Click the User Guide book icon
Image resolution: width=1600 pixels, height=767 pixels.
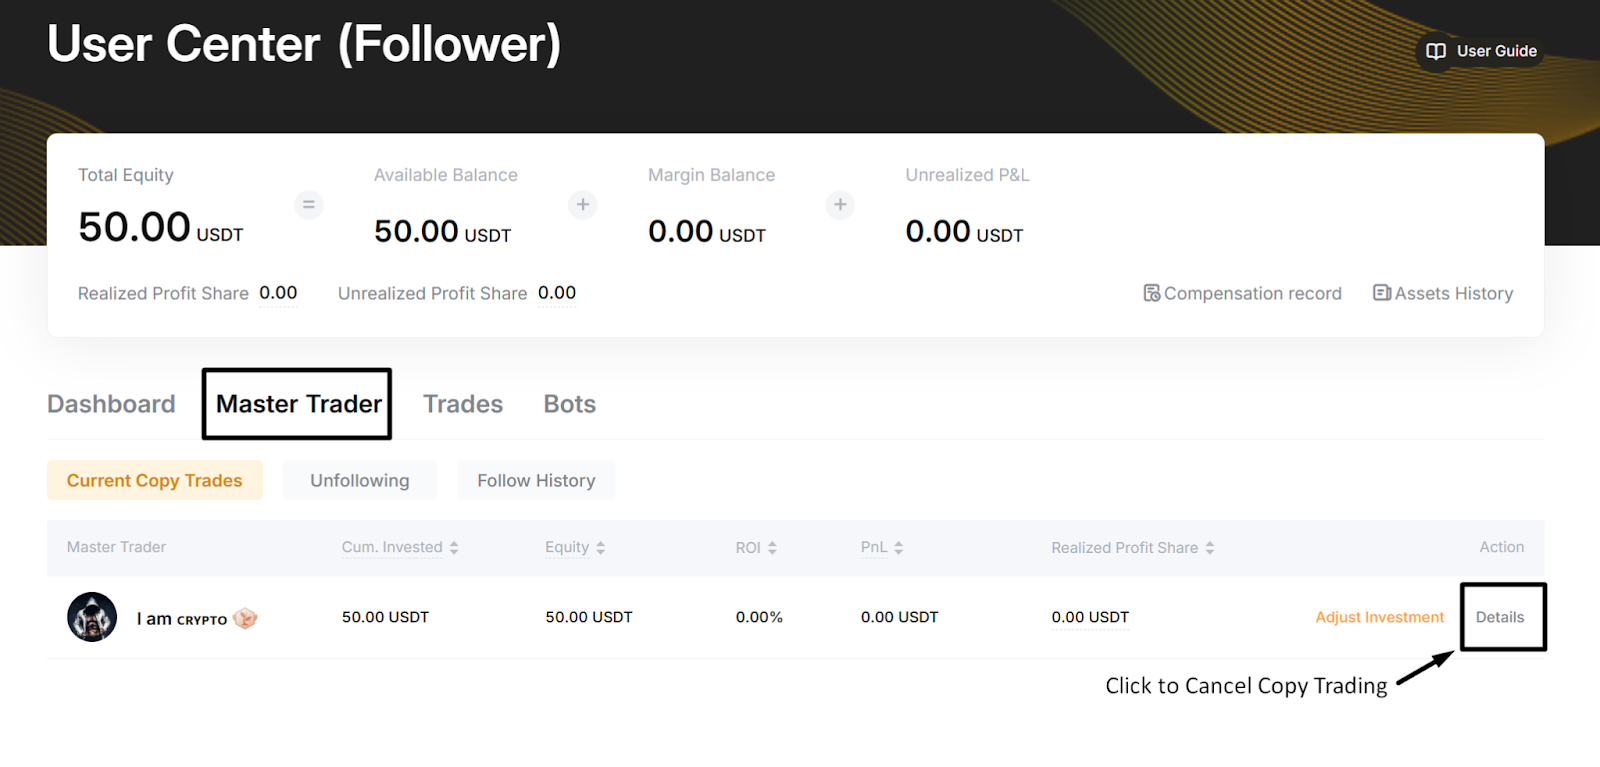click(x=1436, y=50)
